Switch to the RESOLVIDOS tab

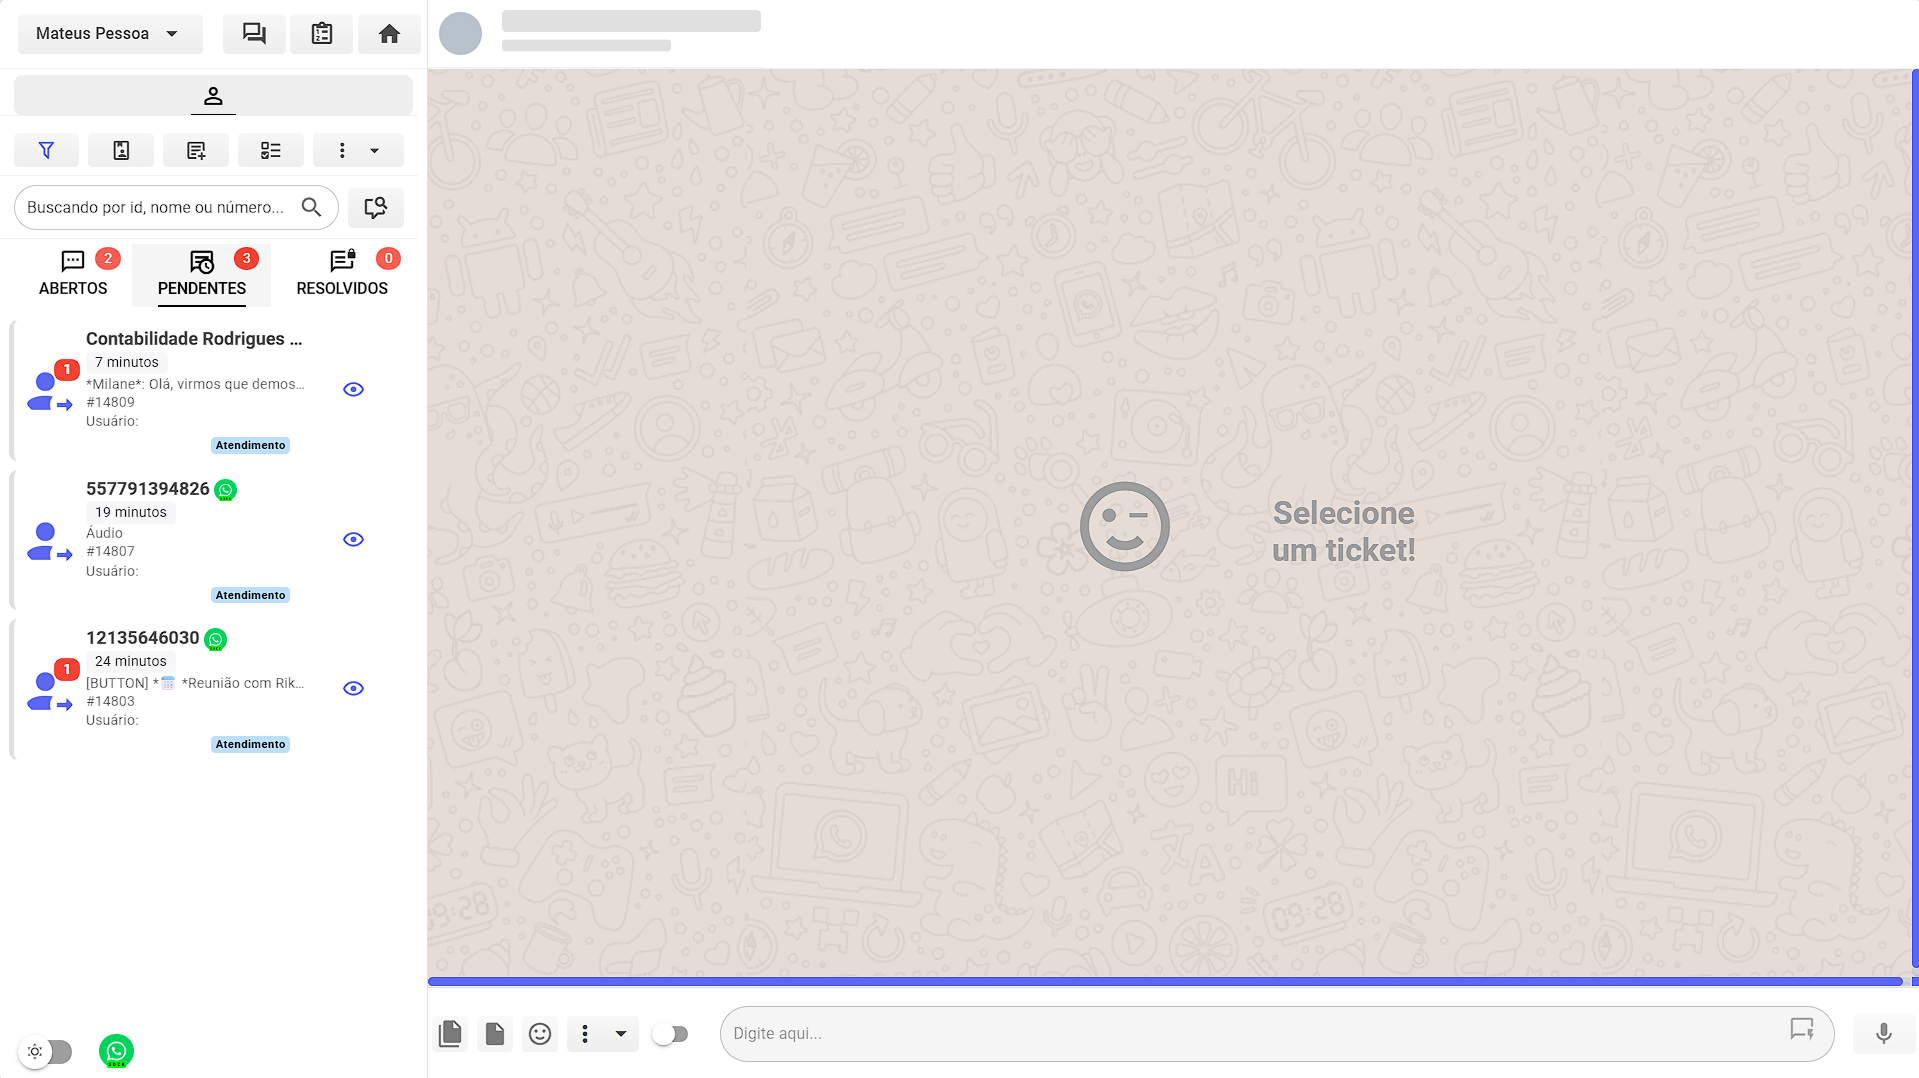pyautogui.click(x=342, y=273)
